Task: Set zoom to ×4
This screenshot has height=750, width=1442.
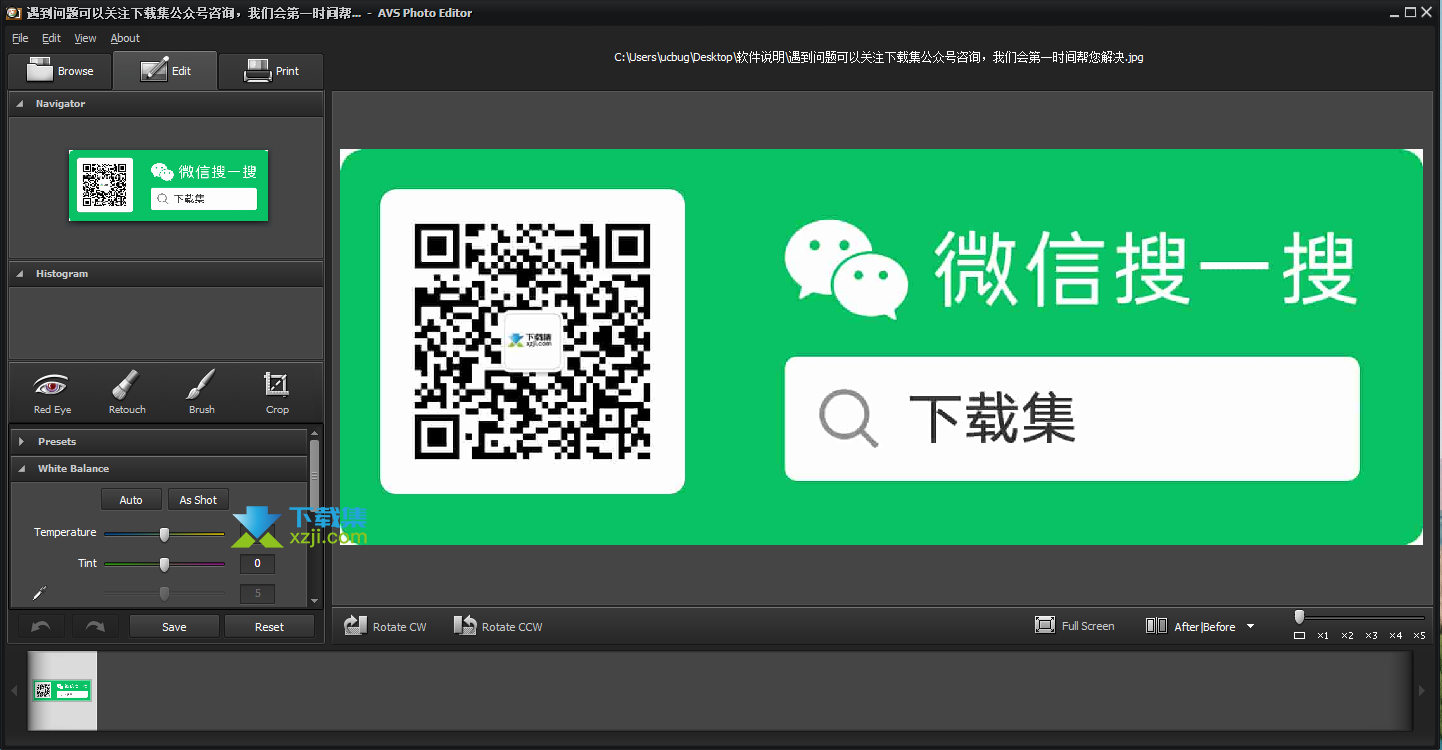Action: pyautogui.click(x=1395, y=635)
